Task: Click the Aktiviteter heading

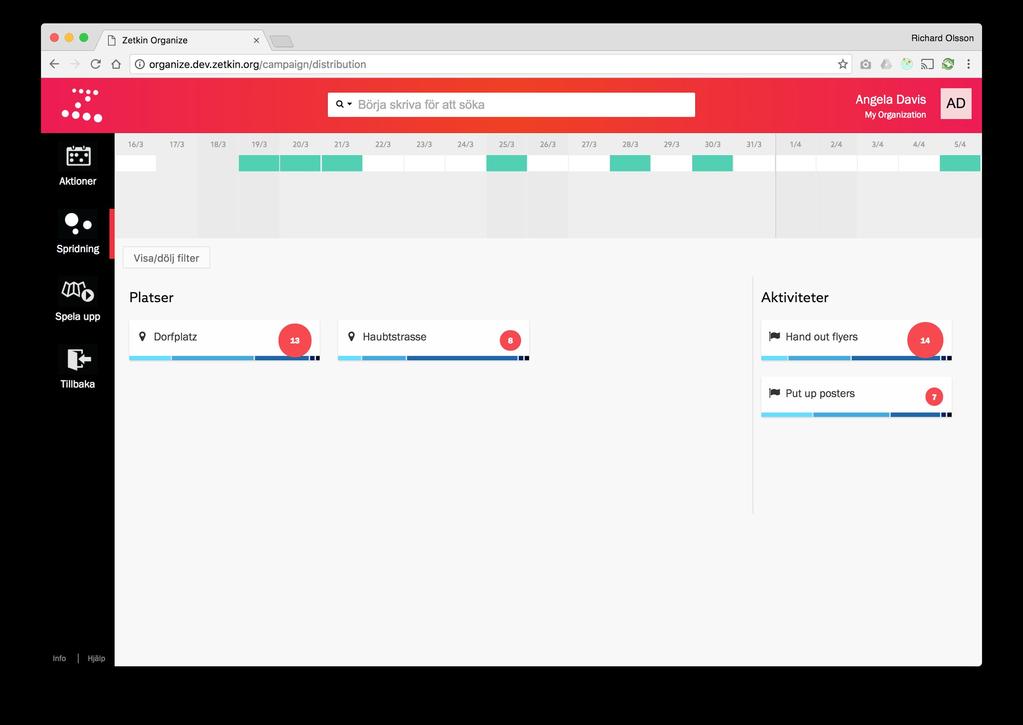Action: [x=795, y=298]
